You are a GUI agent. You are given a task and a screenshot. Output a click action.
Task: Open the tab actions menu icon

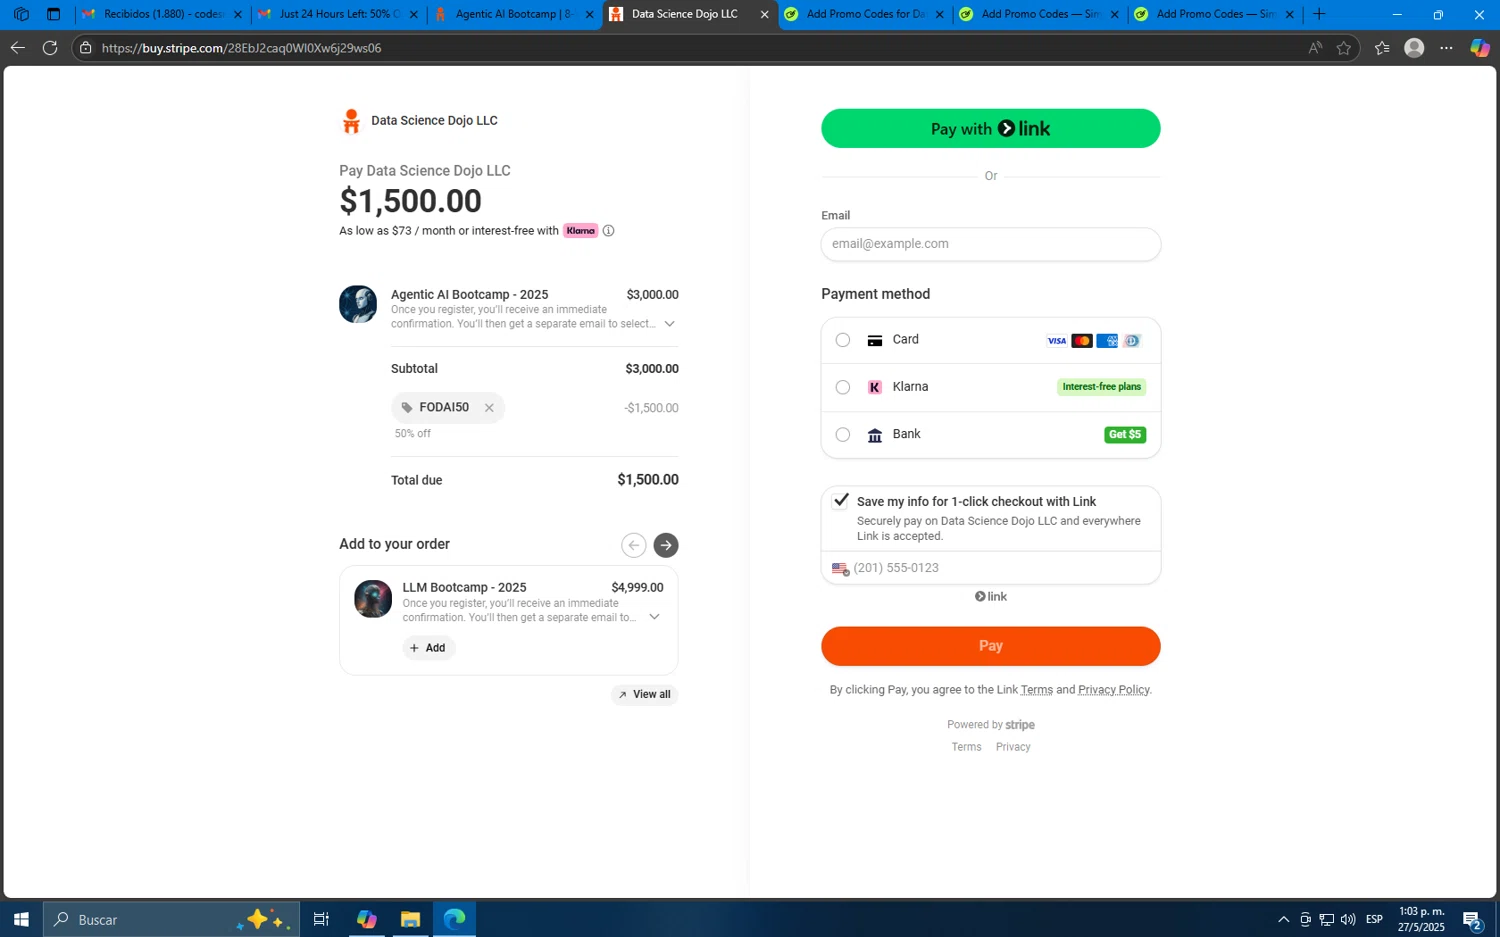(x=54, y=14)
